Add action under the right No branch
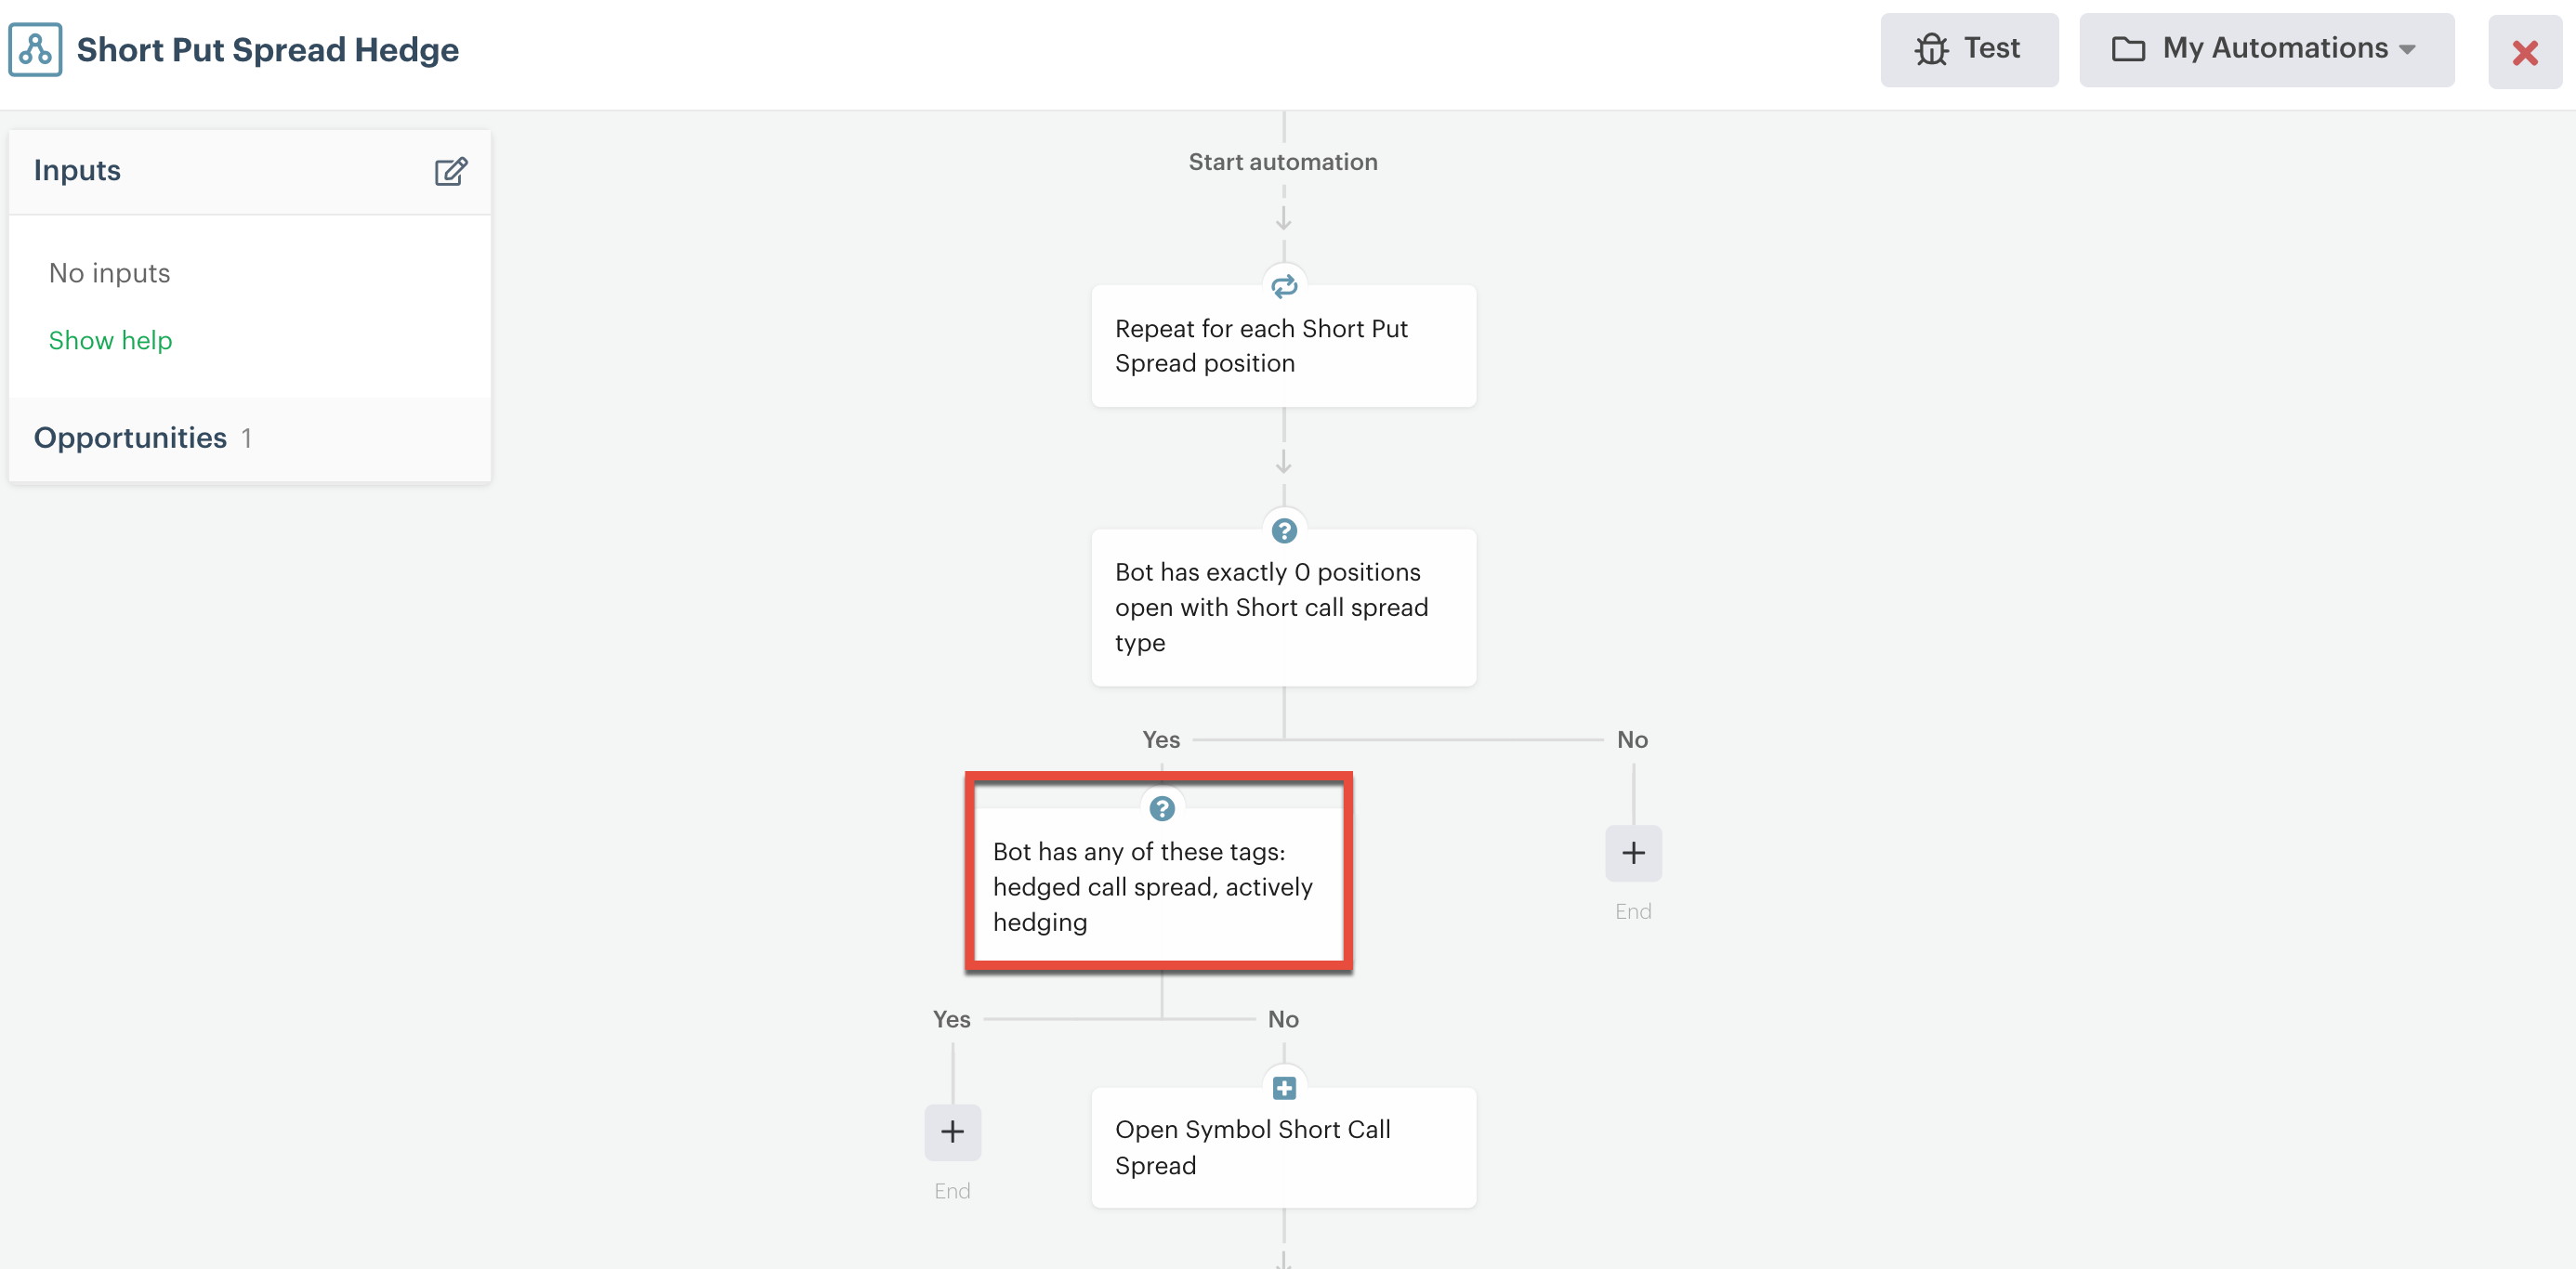 (x=1633, y=852)
